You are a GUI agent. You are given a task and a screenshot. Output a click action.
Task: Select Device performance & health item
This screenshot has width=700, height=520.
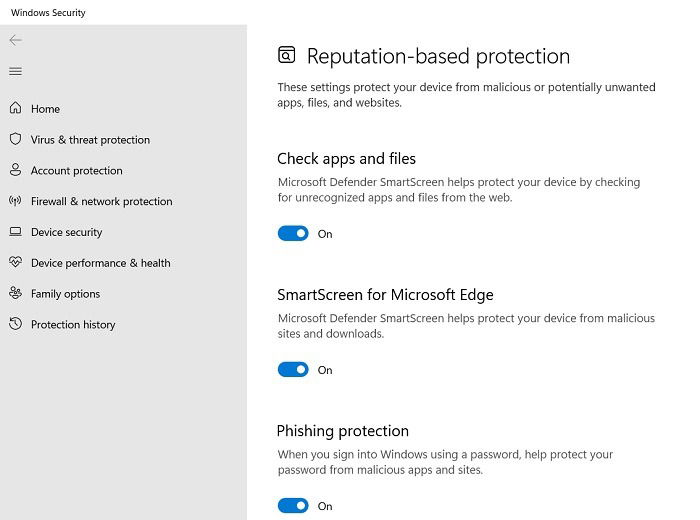click(x=100, y=263)
